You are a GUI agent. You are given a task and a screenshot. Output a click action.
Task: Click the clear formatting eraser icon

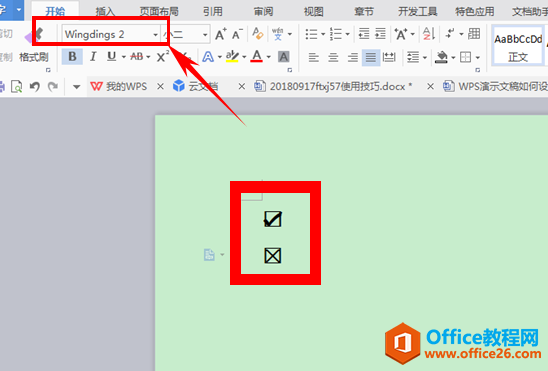click(258, 34)
